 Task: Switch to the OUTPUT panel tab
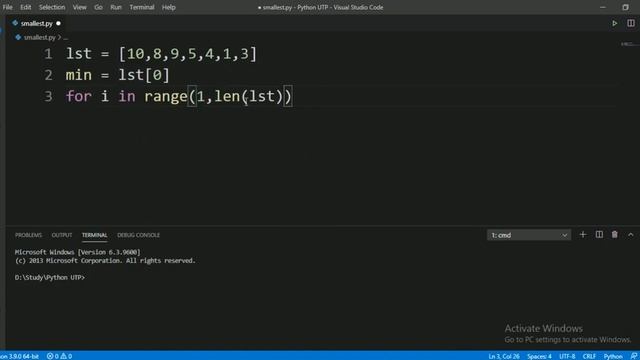tap(62, 235)
